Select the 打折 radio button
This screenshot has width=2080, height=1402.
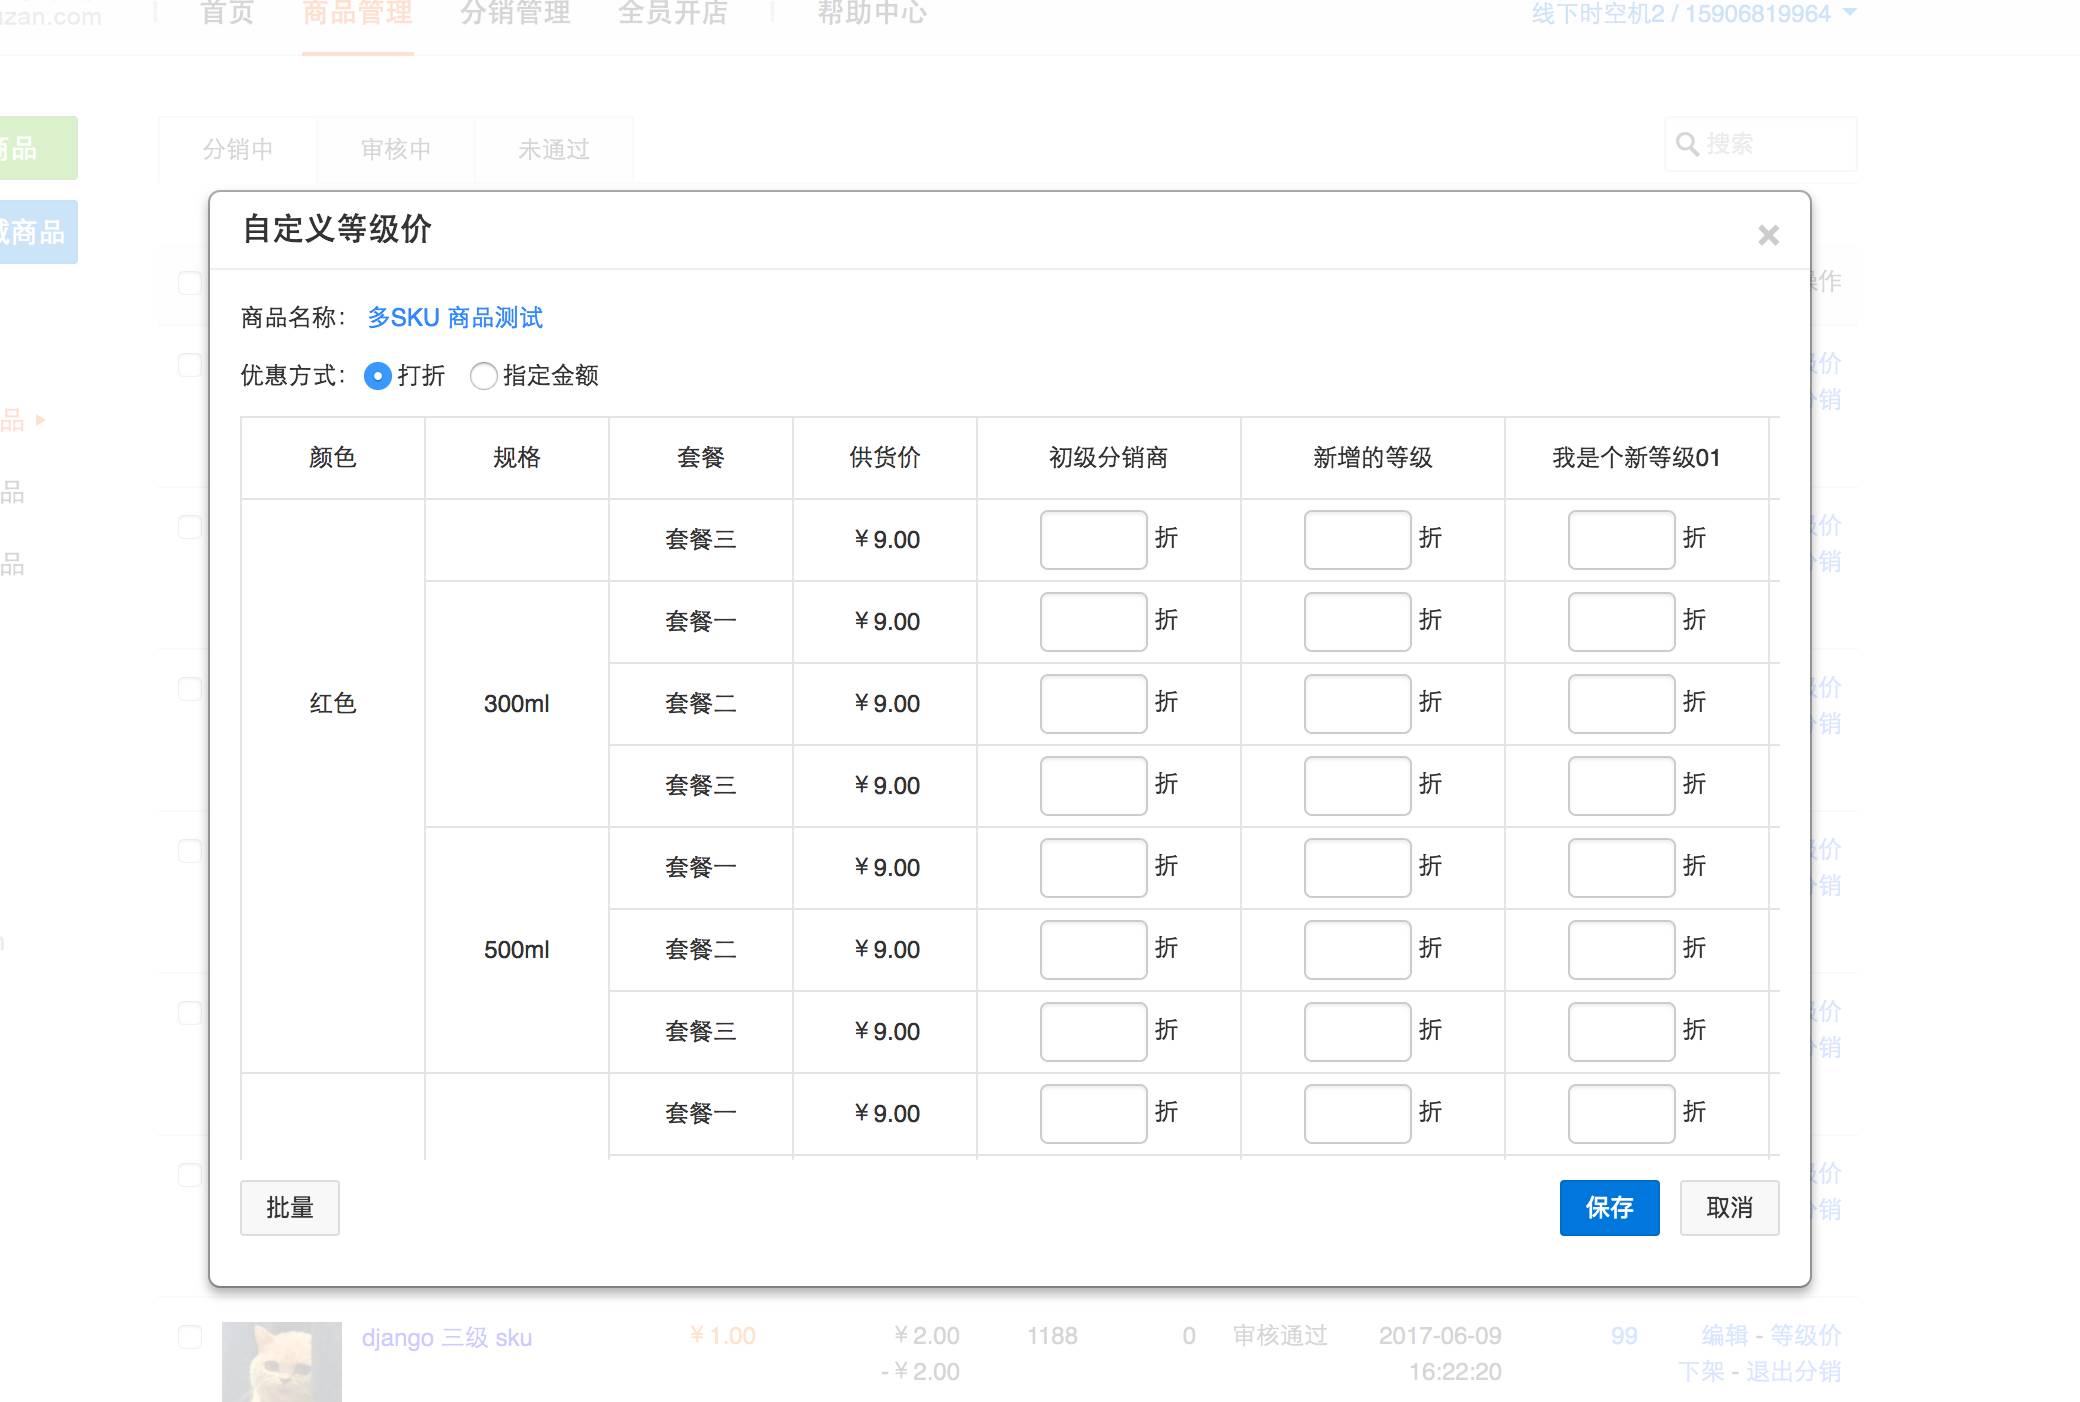click(378, 376)
